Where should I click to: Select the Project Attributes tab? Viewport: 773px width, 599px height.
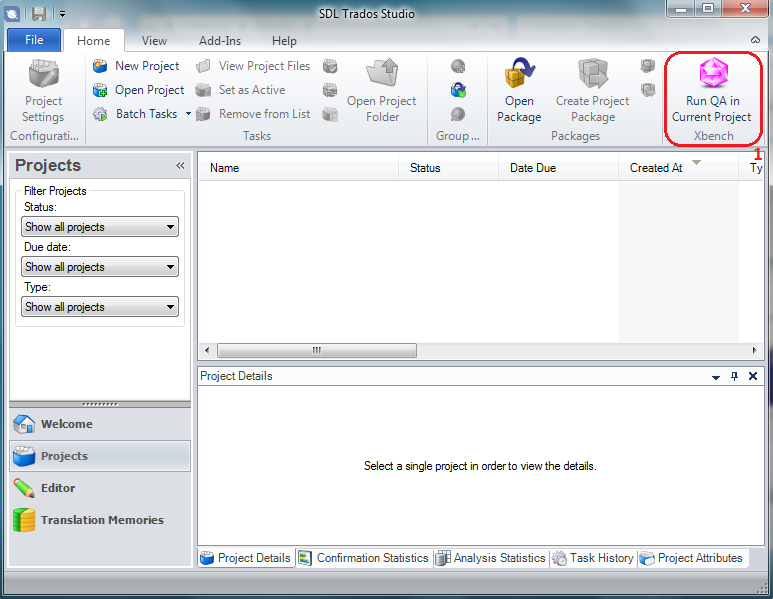click(x=691, y=558)
